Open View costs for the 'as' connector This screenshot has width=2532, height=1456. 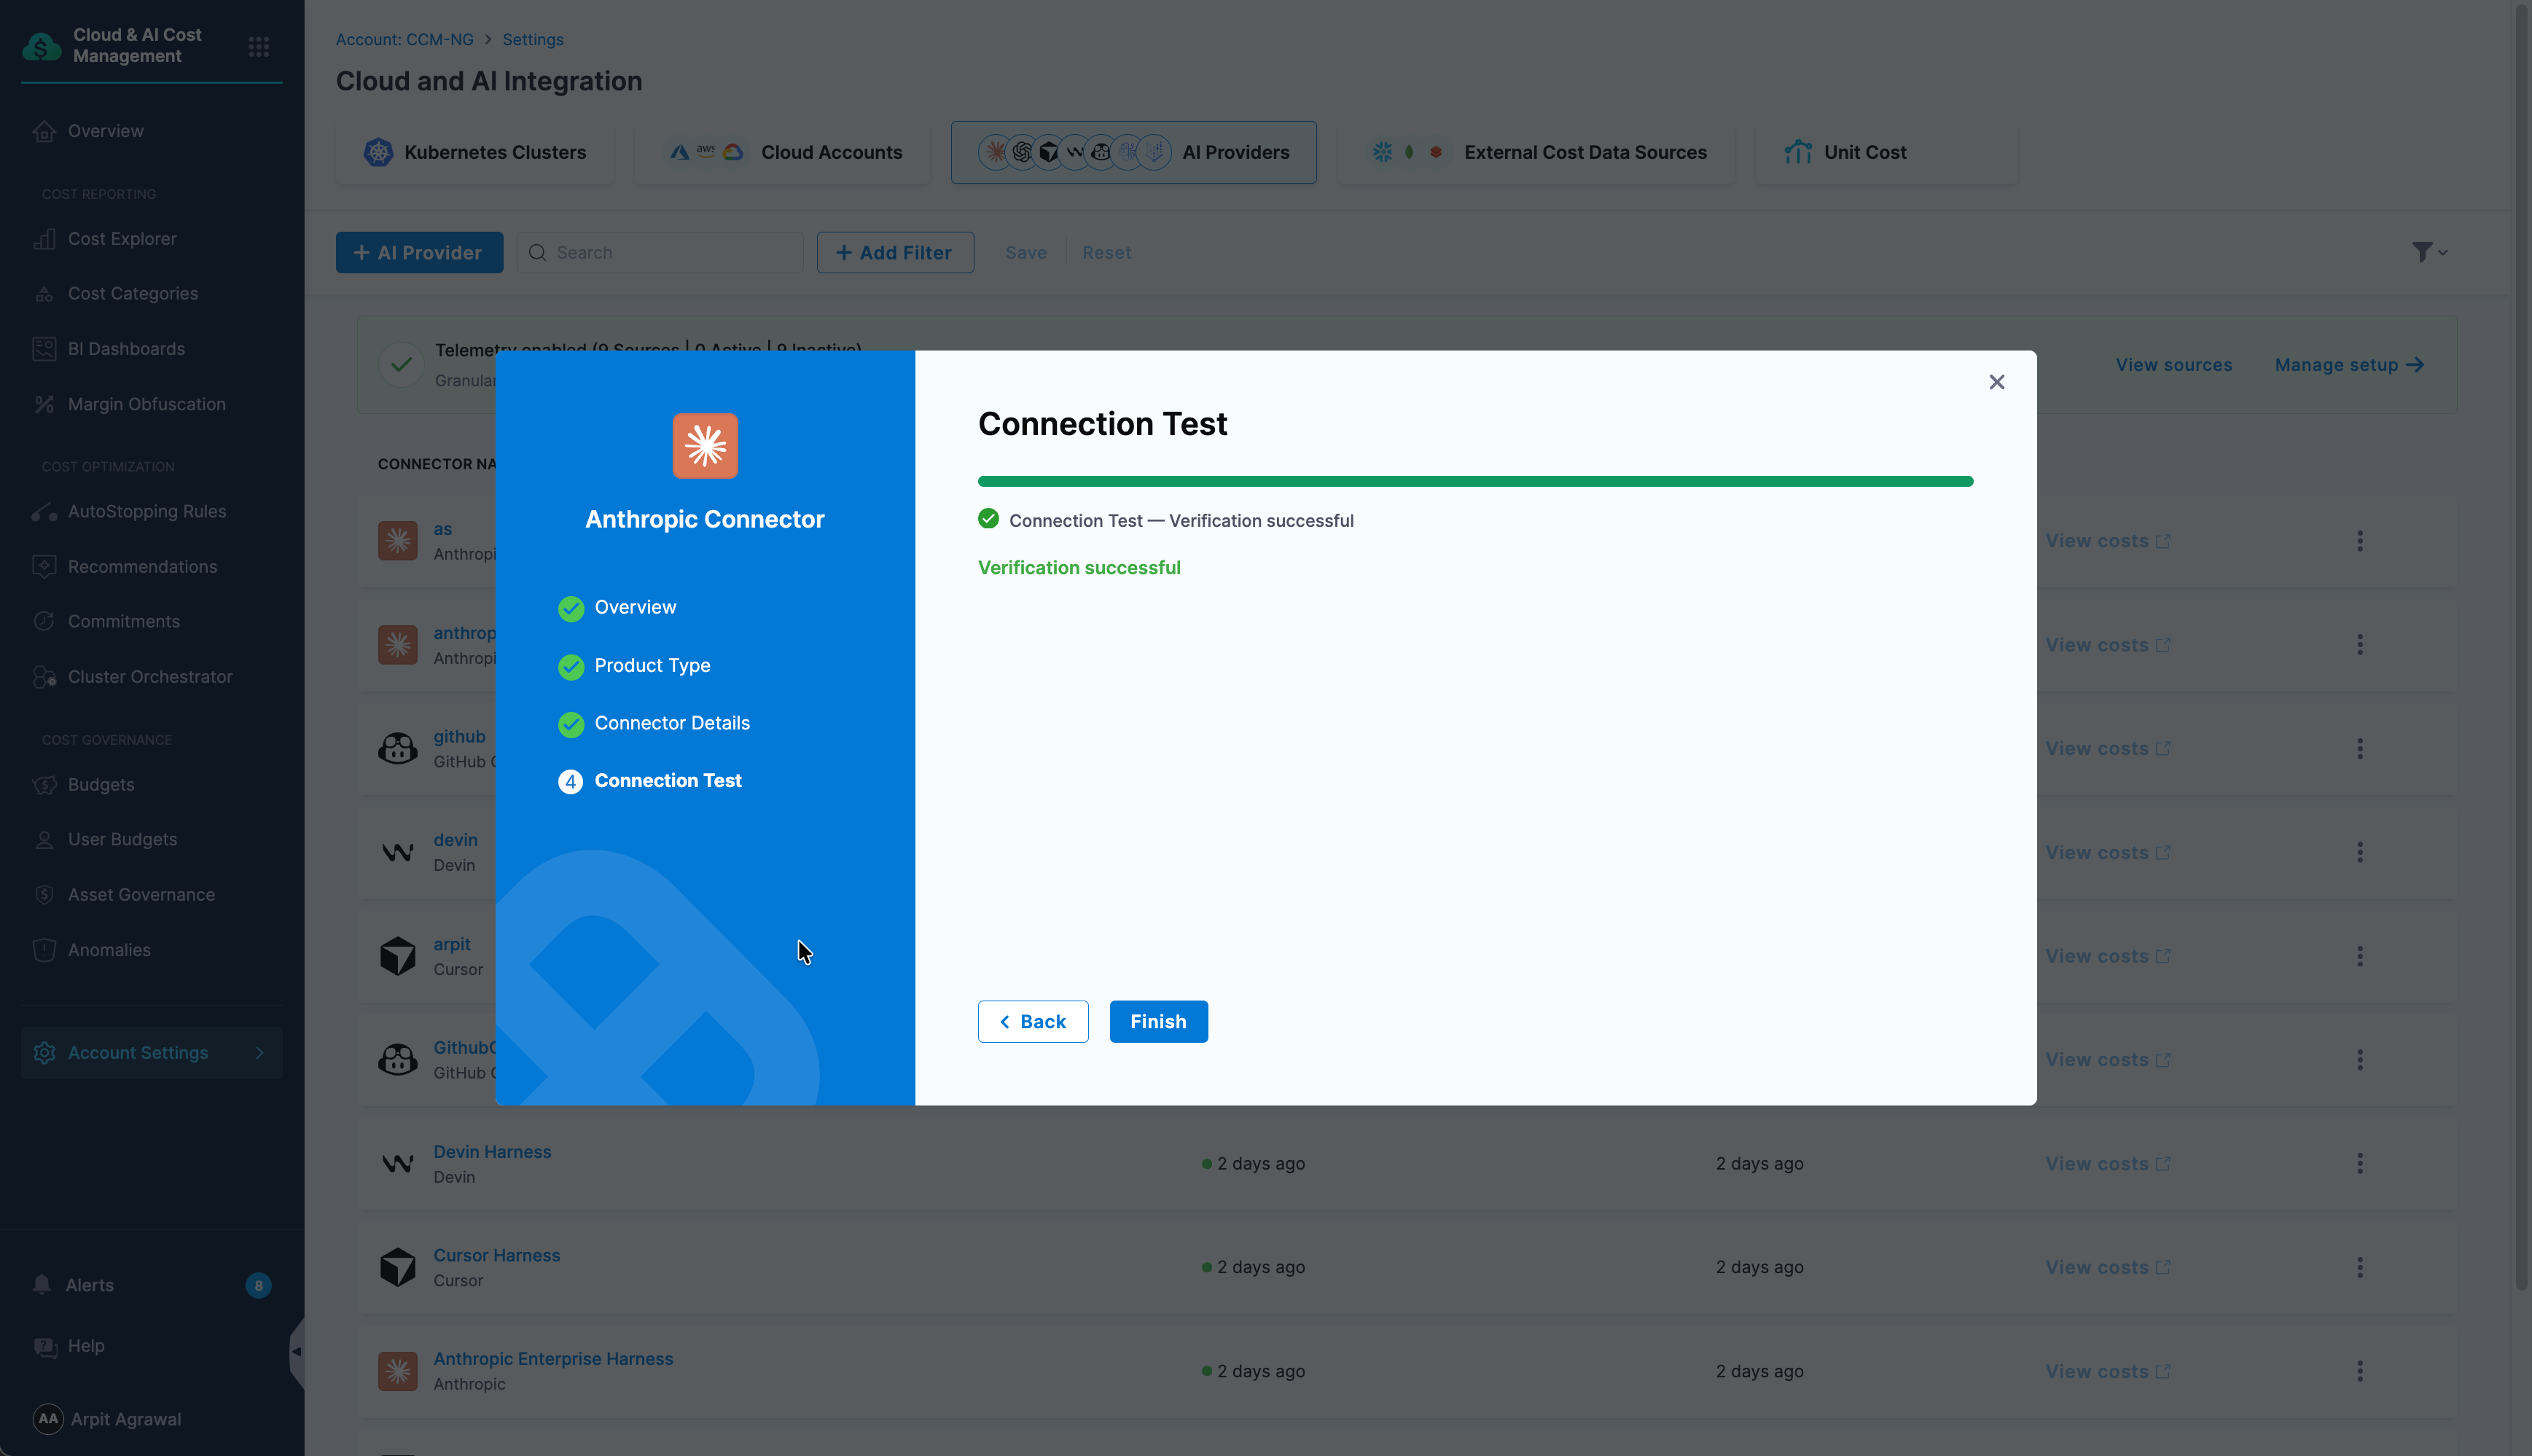[x=2107, y=541]
